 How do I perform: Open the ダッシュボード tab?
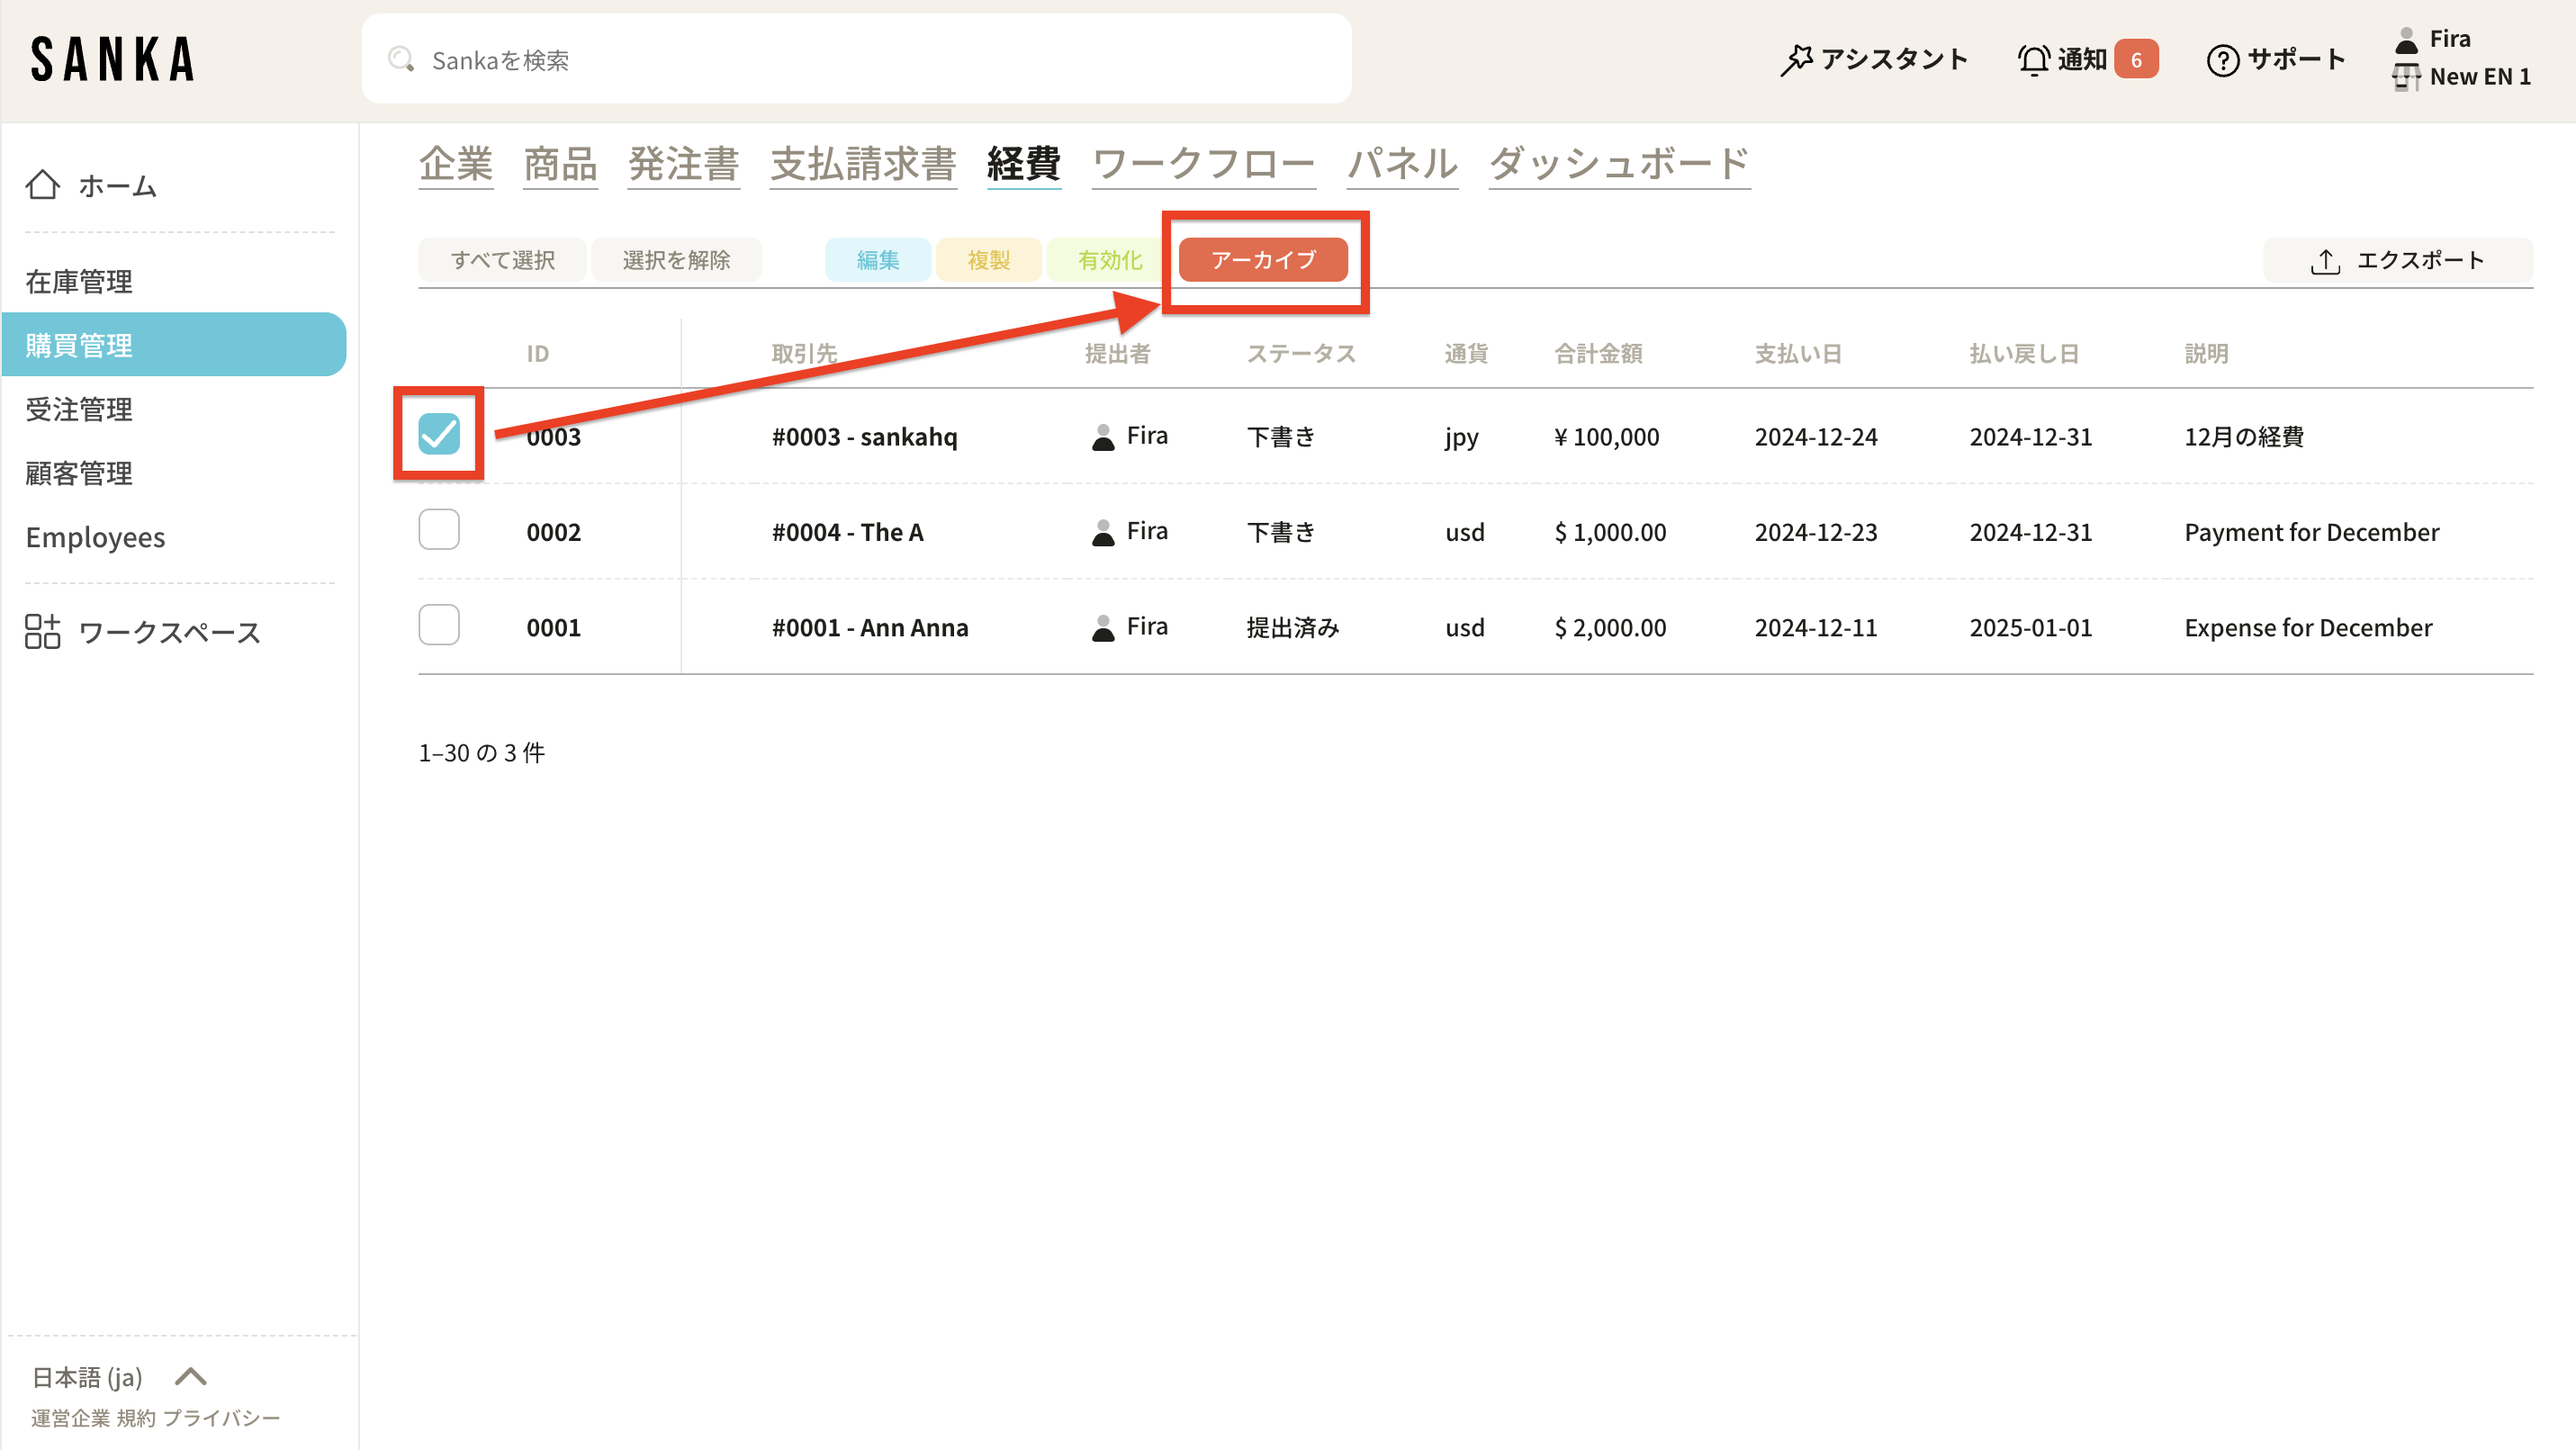(x=1619, y=164)
